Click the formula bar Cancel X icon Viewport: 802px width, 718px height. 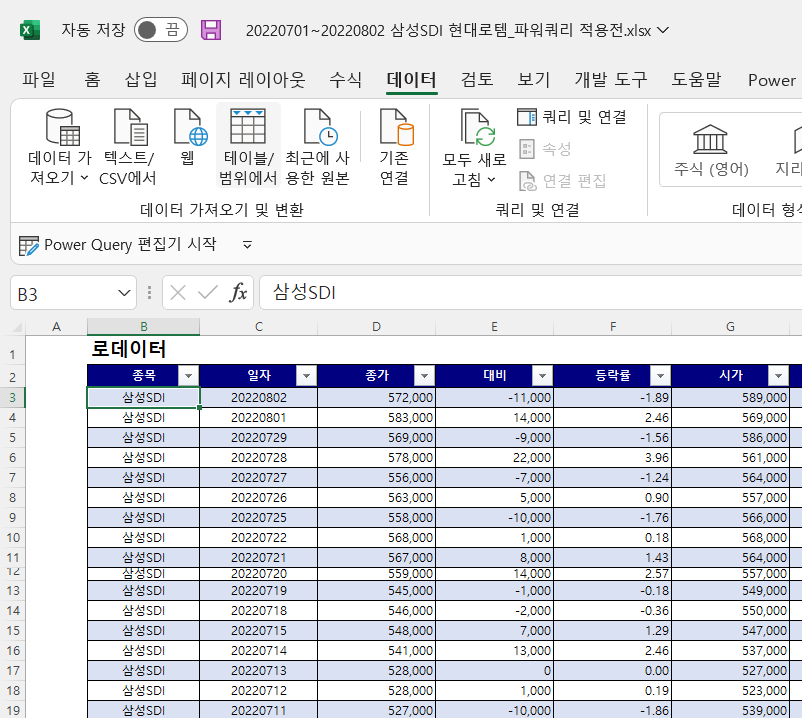pos(178,293)
